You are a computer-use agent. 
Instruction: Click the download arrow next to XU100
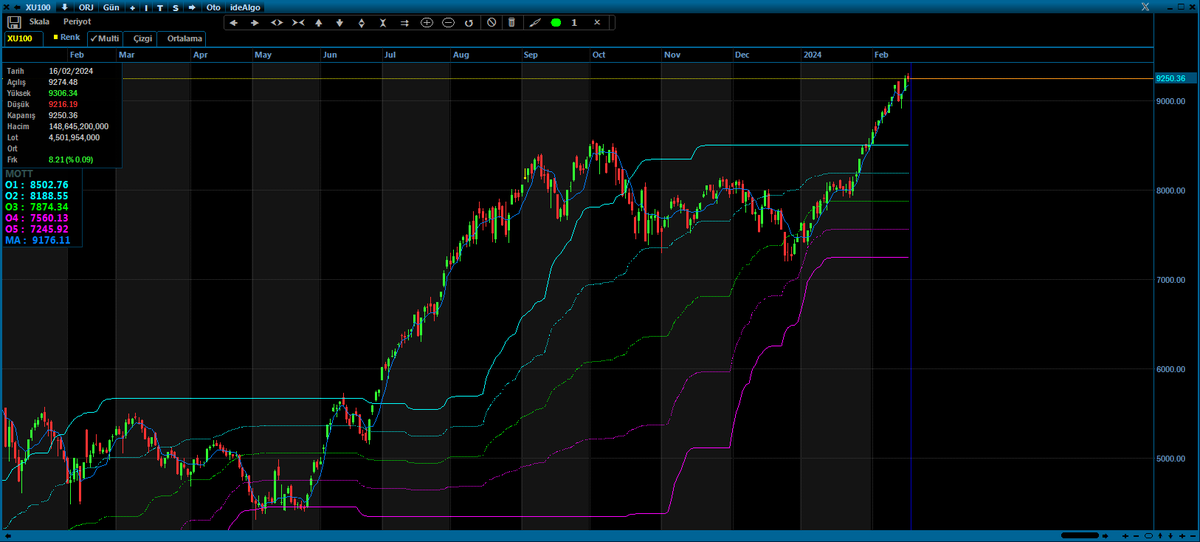point(65,7)
